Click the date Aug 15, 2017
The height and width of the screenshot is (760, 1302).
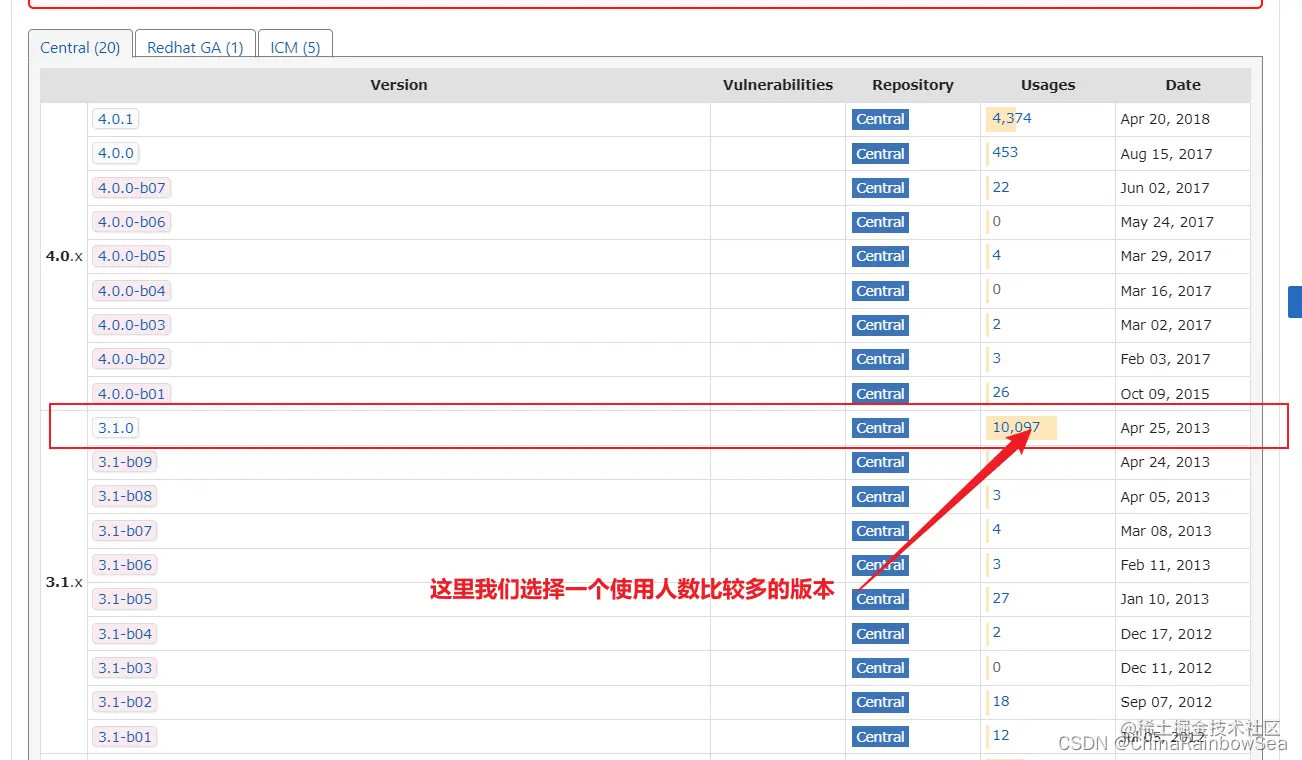1166,154
